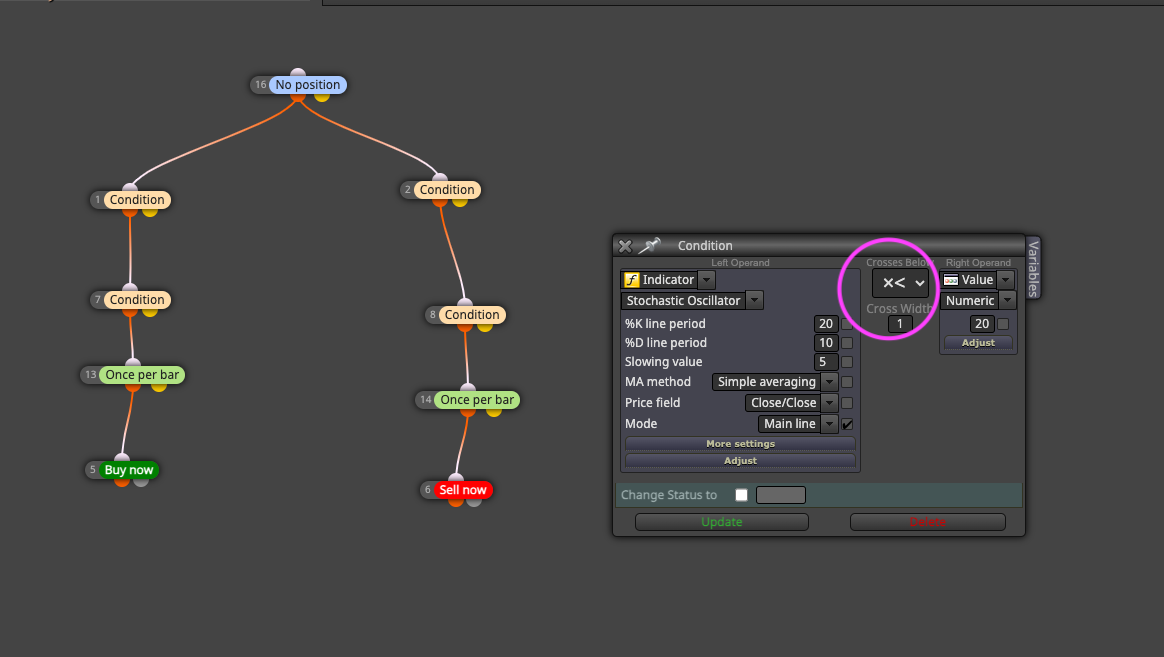Screen dimensions: 1164x657
Task: Click the Indicator function icon
Action: 631,280
